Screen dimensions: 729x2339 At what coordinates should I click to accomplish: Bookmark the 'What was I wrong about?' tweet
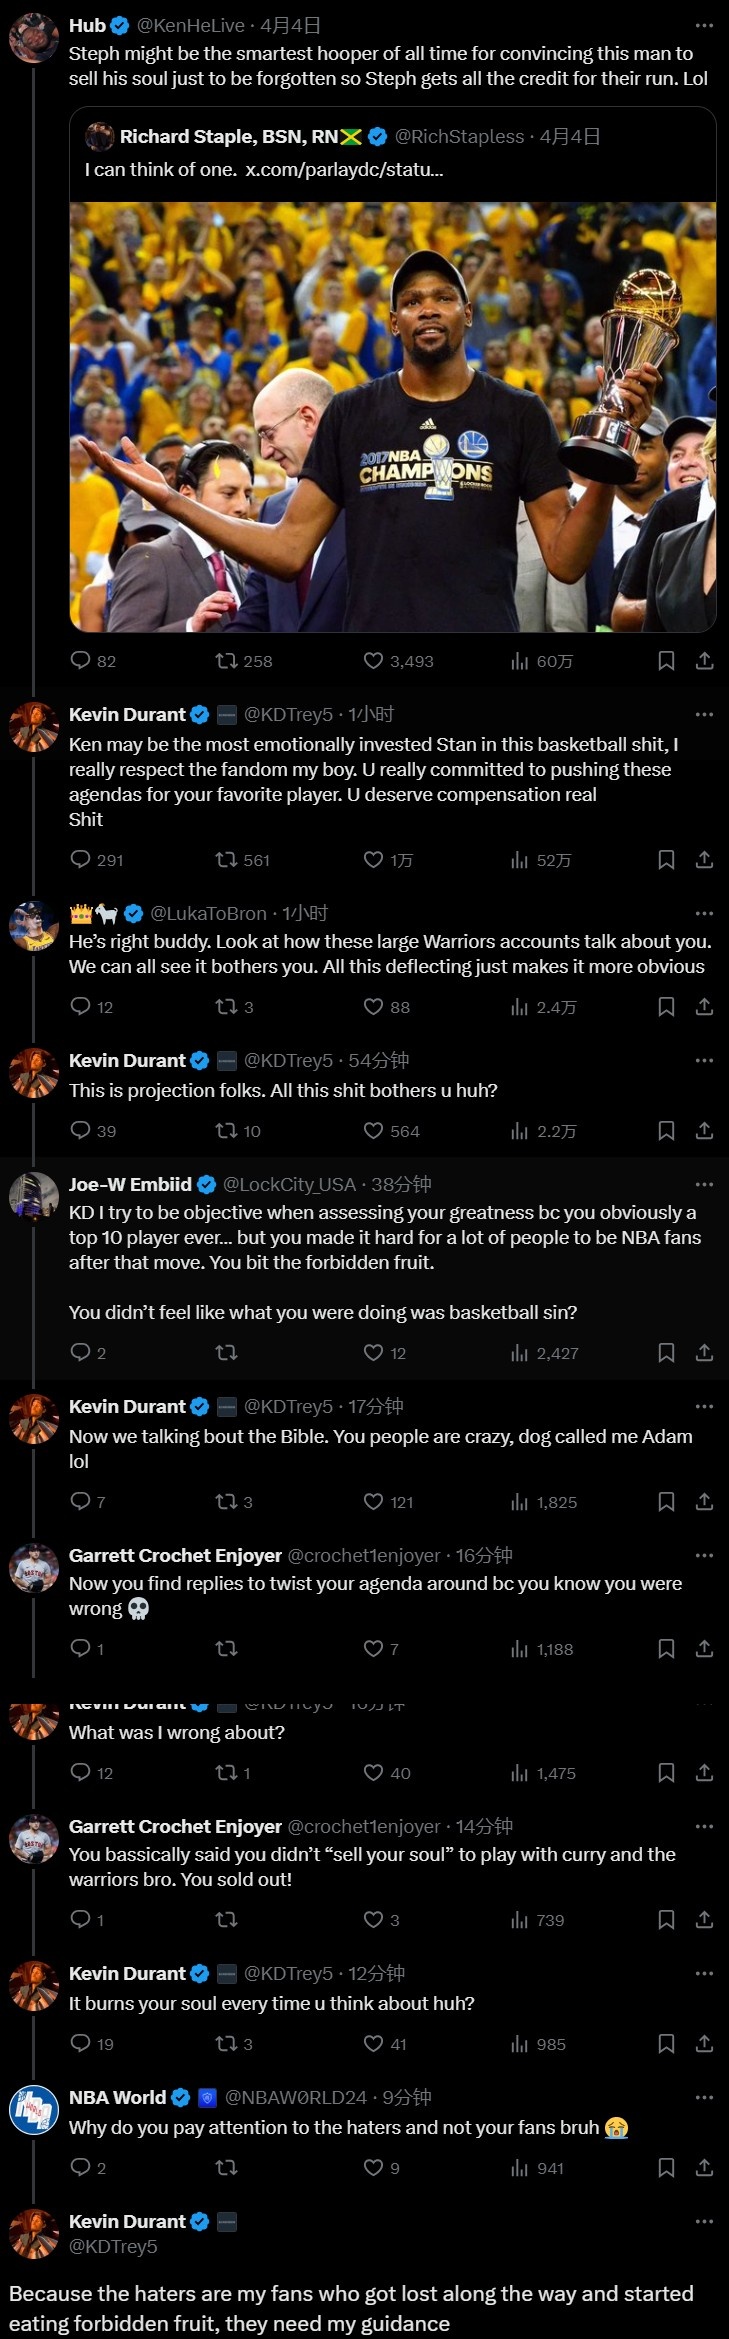pyautogui.click(x=666, y=1773)
